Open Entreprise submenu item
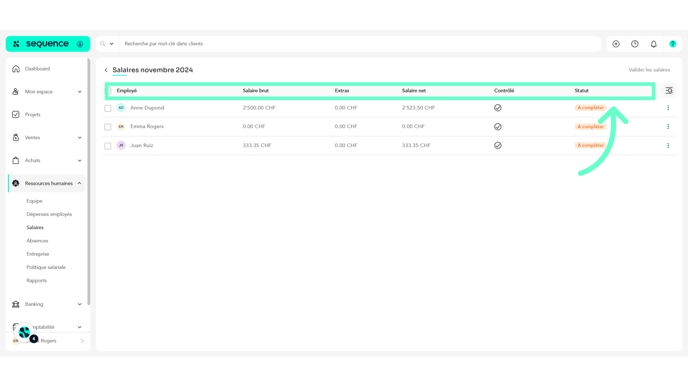This screenshot has width=688, height=387. 38,254
